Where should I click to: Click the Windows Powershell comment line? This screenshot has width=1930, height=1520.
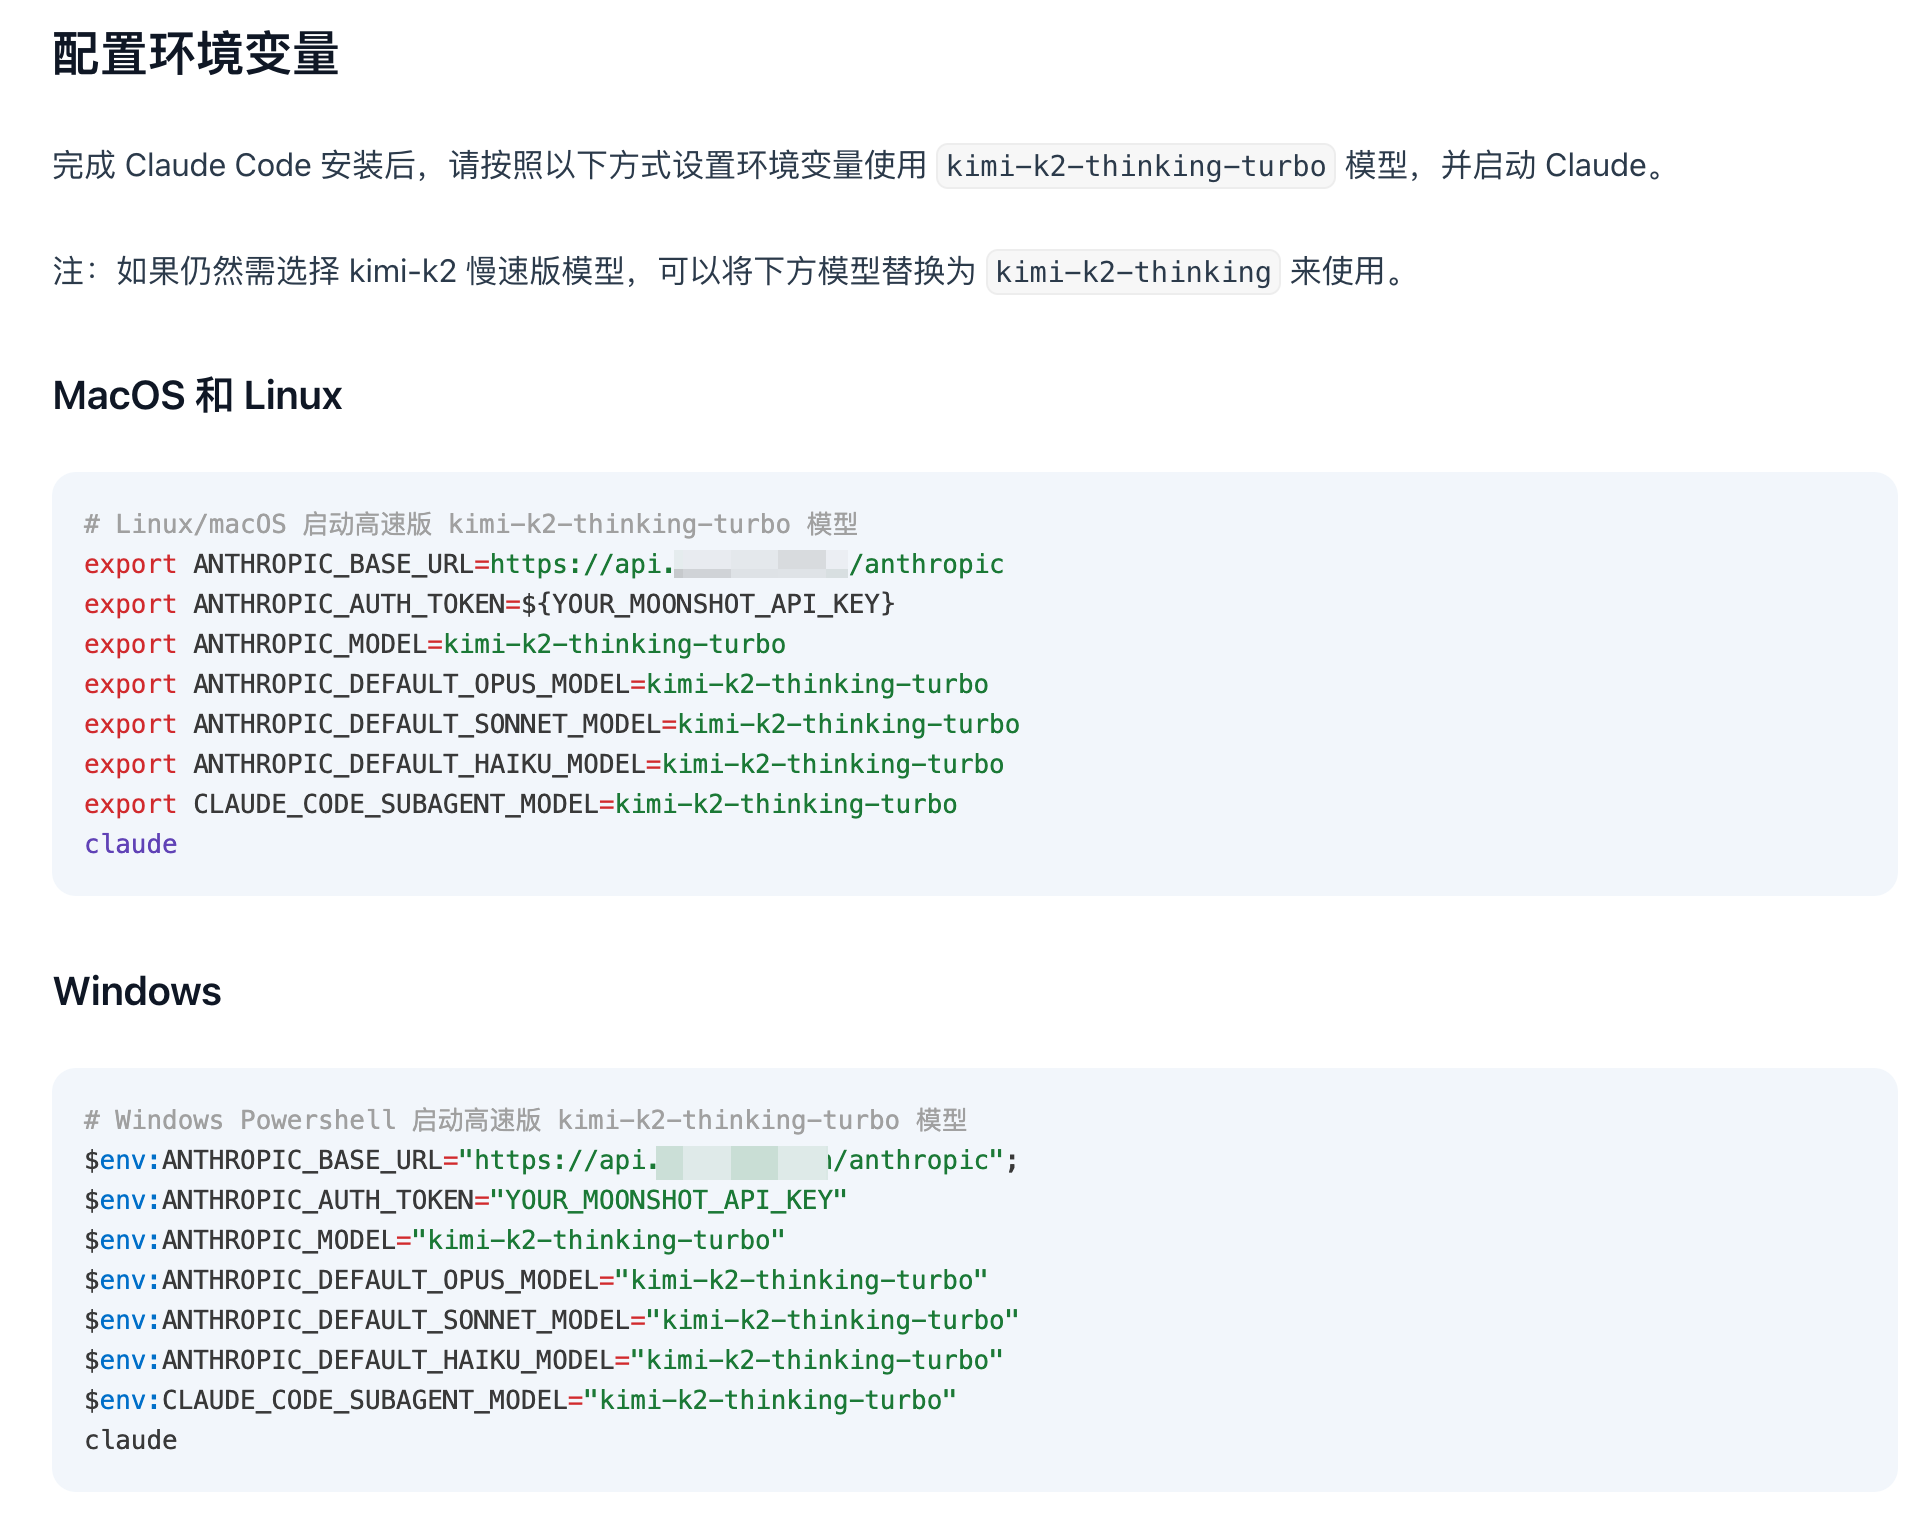coord(525,1120)
